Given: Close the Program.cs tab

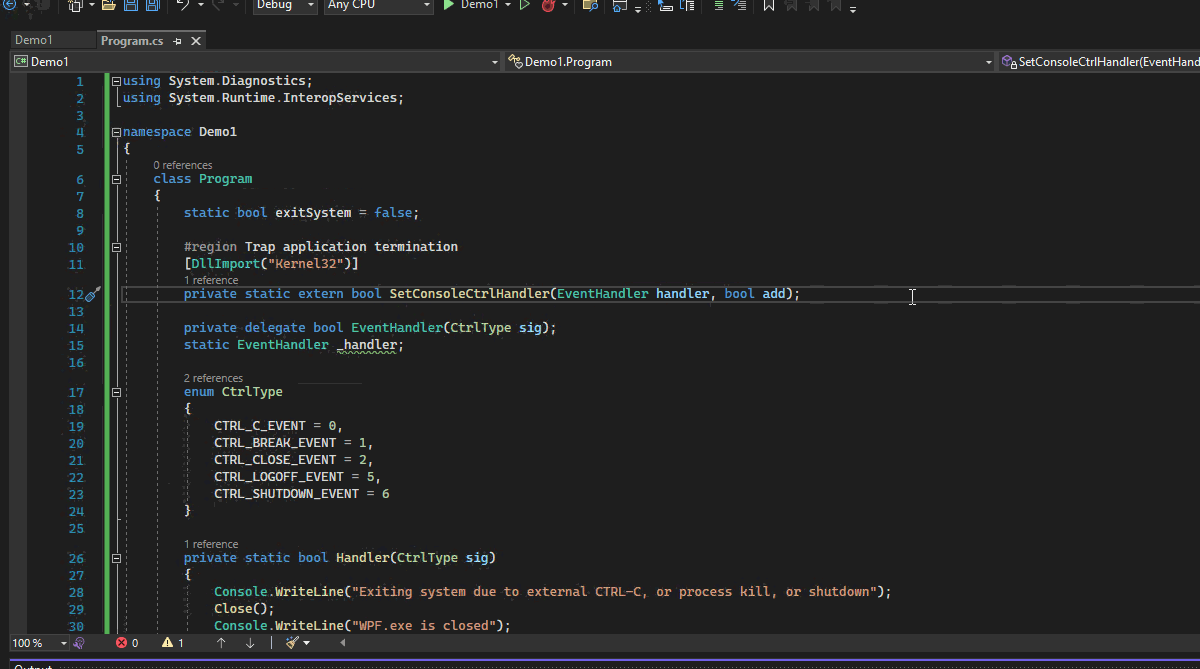Looking at the screenshot, I should pos(196,41).
